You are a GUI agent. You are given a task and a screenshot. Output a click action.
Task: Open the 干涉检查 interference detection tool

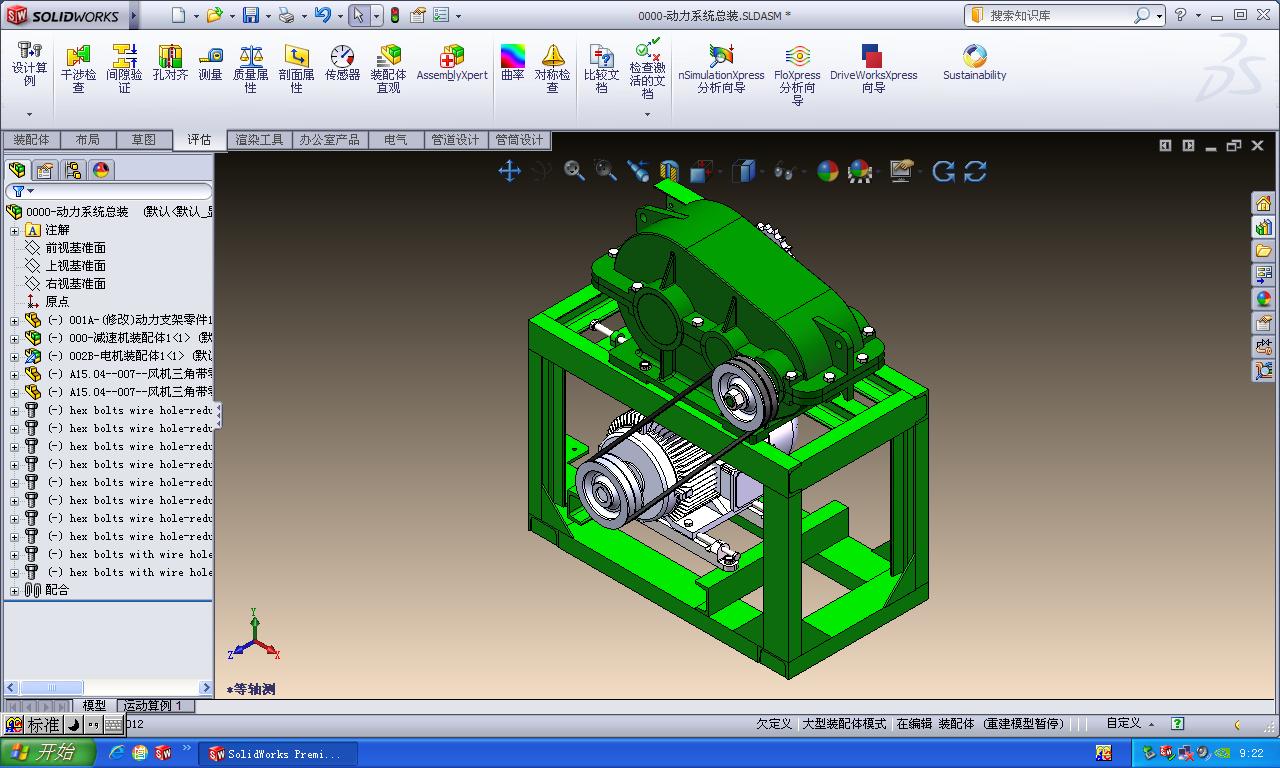tap(78, 68)
